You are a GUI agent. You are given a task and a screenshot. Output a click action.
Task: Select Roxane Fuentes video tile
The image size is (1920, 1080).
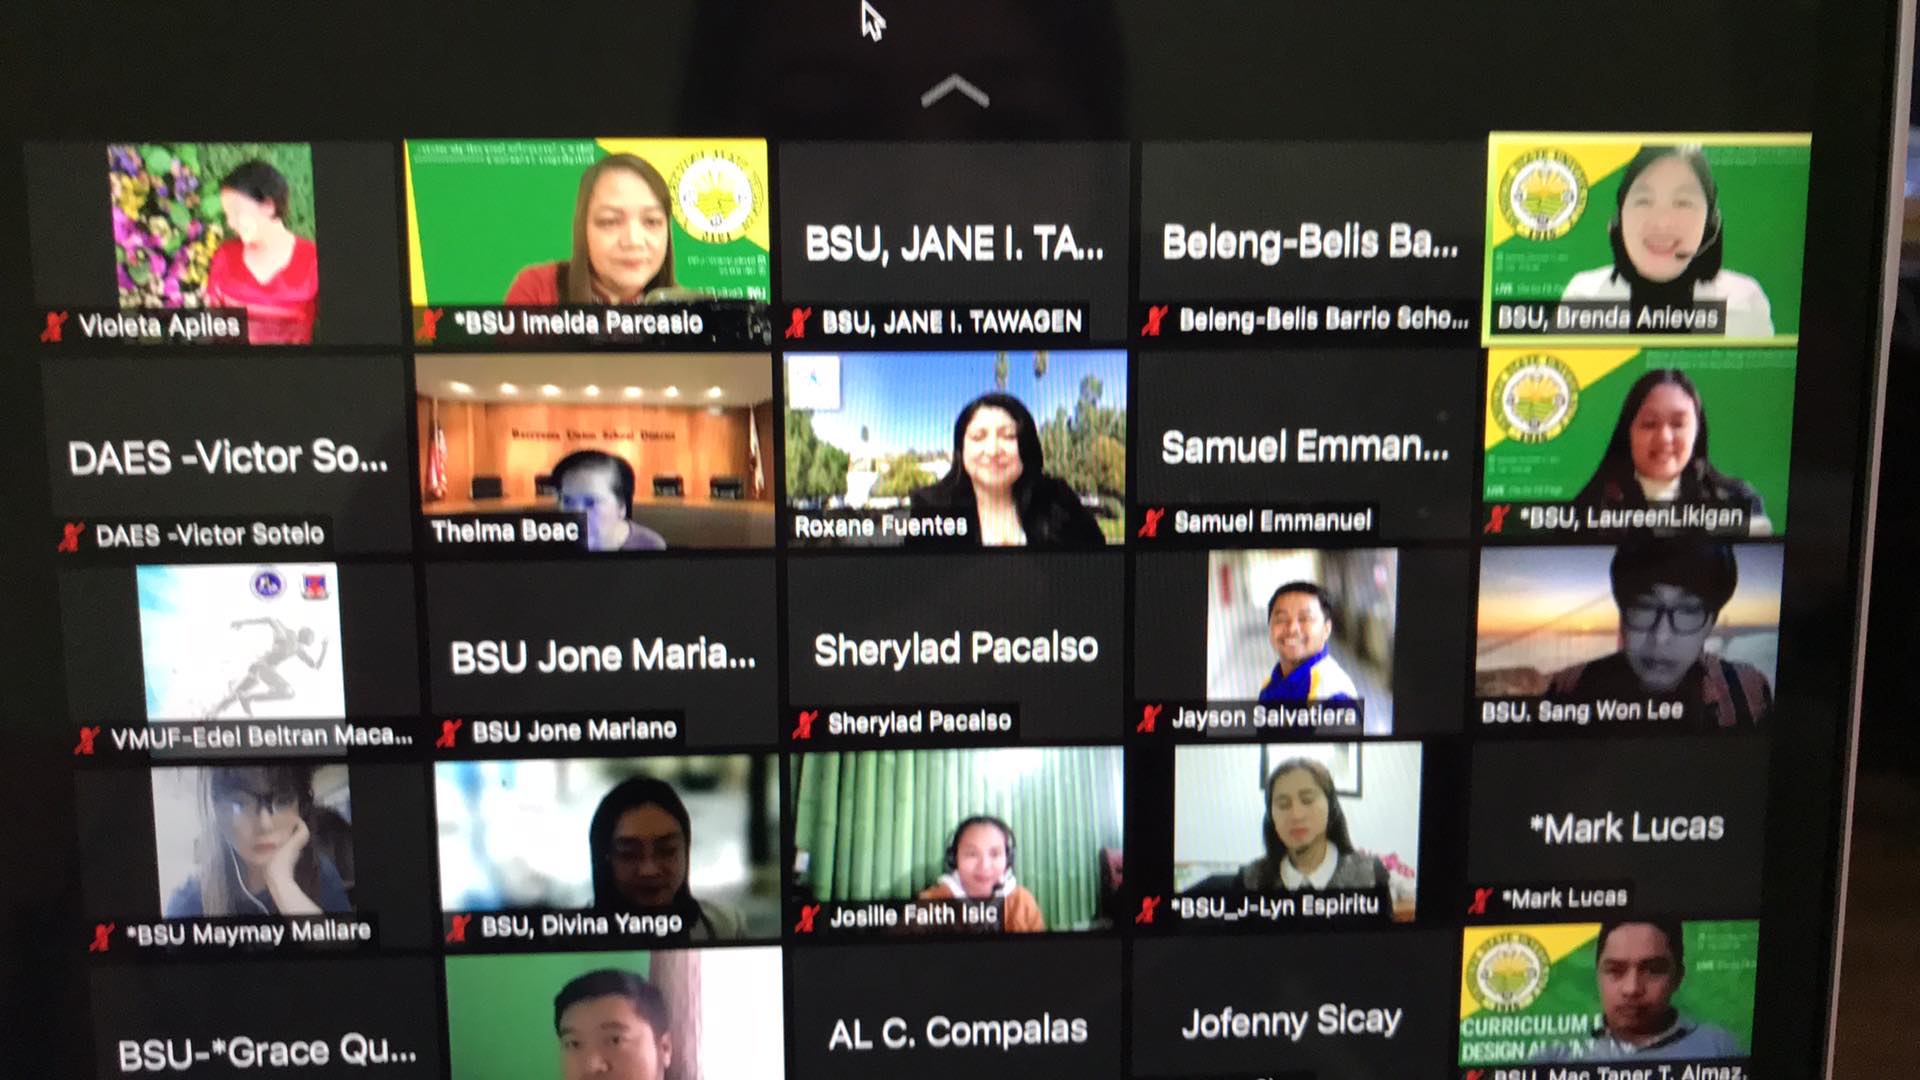955,447
